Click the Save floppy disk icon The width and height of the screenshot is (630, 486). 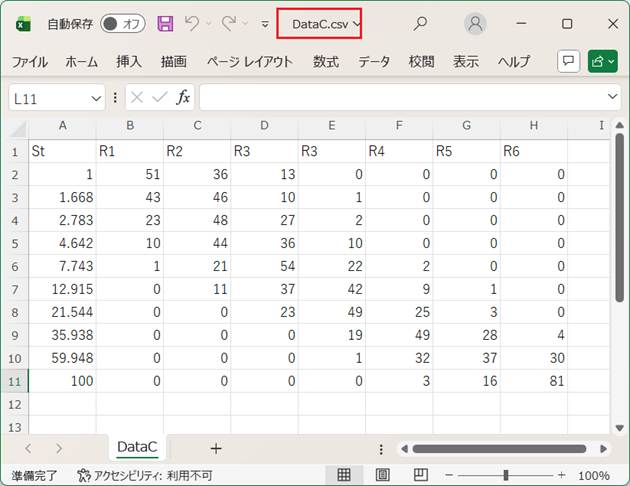point(166,23)
